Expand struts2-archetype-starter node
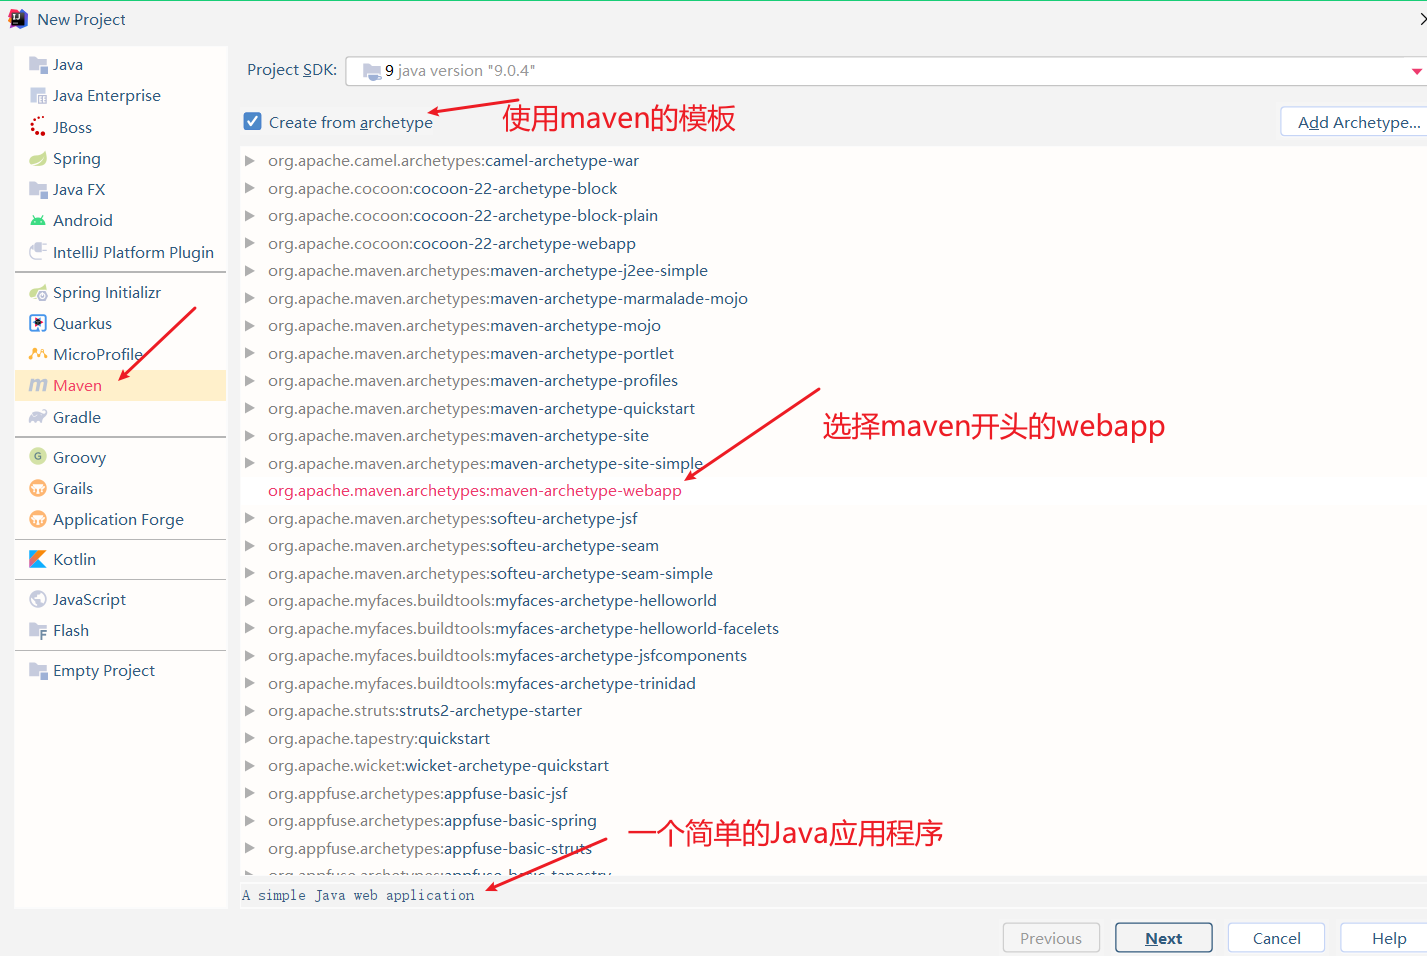Screen dimensions: 1427x956 [250, 710]
